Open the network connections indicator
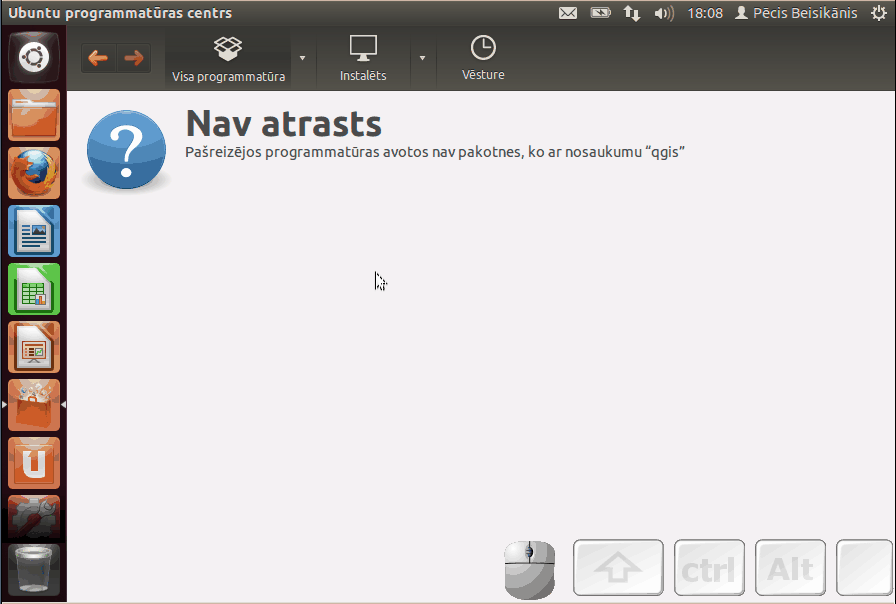This screenshot has height=604, width=896. pos(631,13)
